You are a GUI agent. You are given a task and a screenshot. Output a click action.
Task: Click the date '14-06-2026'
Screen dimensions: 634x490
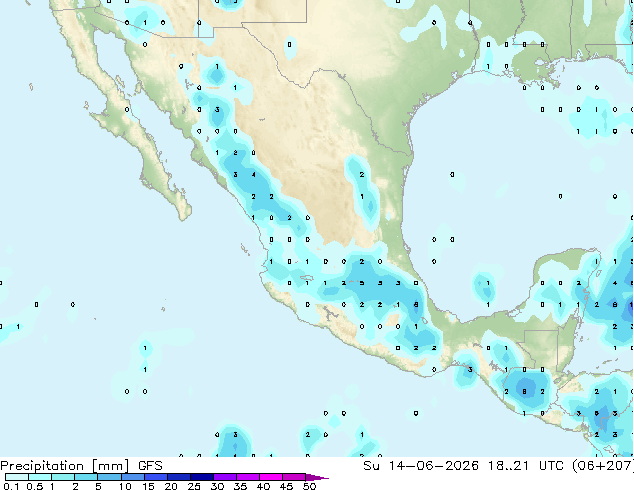point(434,466)
